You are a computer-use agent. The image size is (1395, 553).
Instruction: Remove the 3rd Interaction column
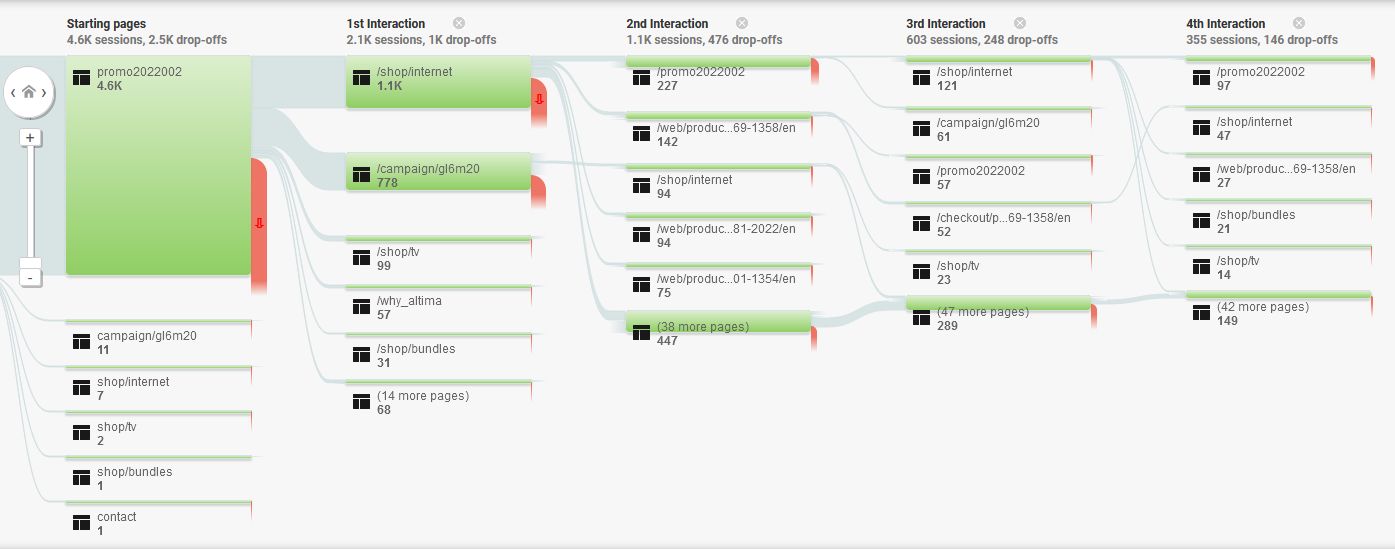pyautogui.click(x=1019, y=23)
